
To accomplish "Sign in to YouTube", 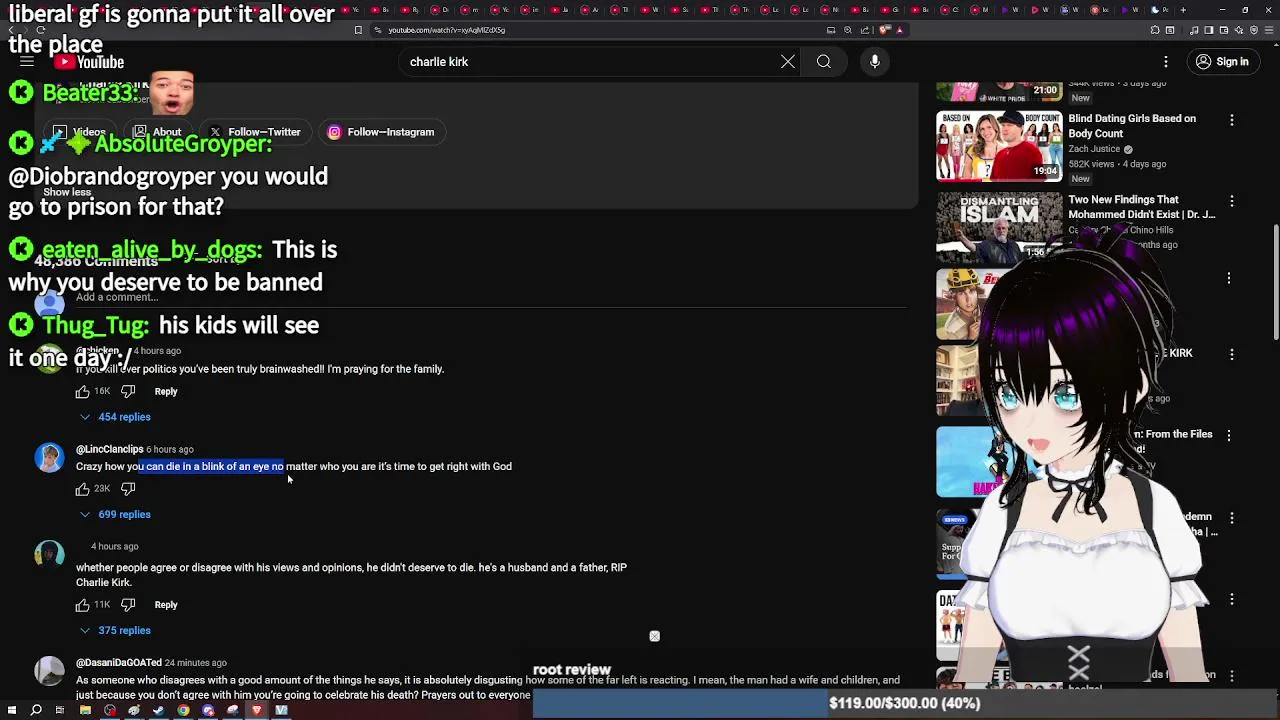I will [1222, 62].
